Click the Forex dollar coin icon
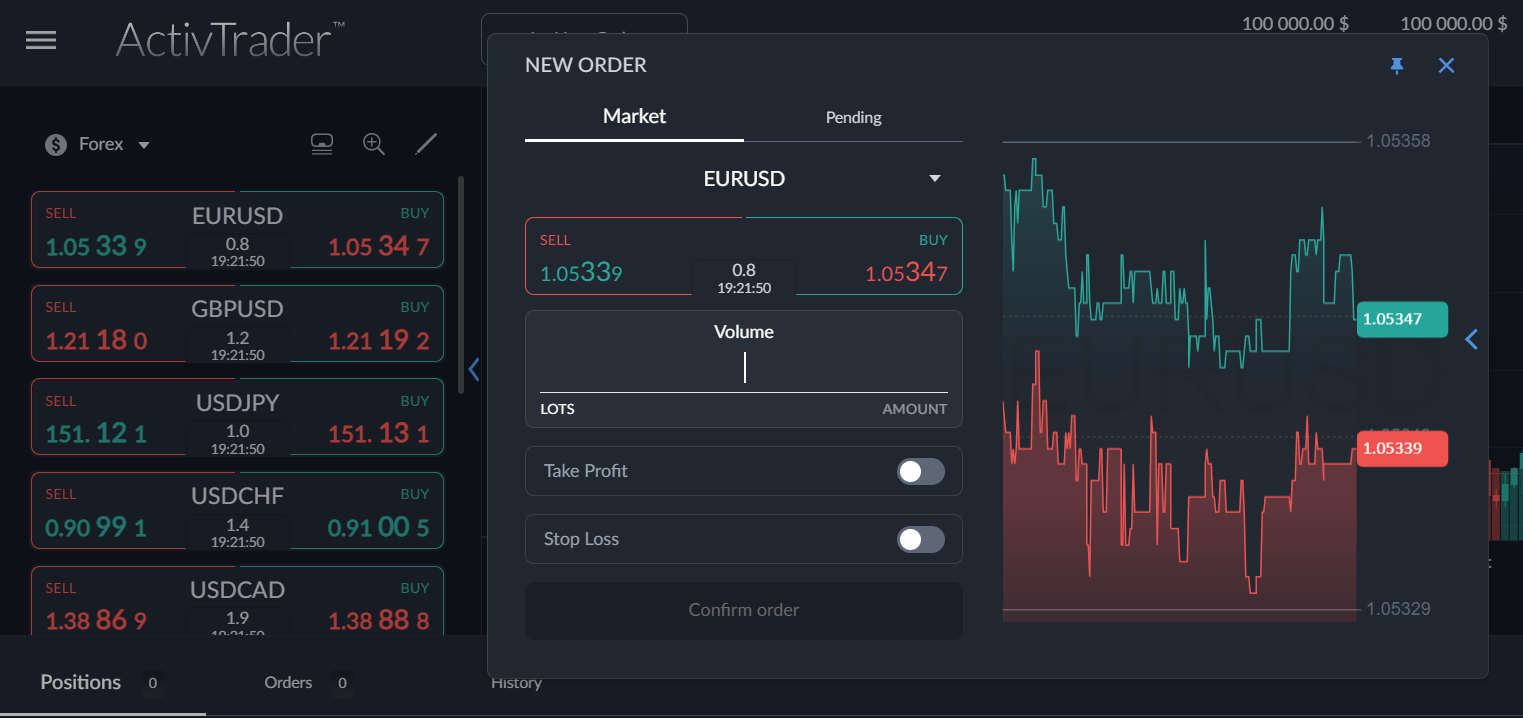This screenshot has width=1523, height=718. pos(56,145)
